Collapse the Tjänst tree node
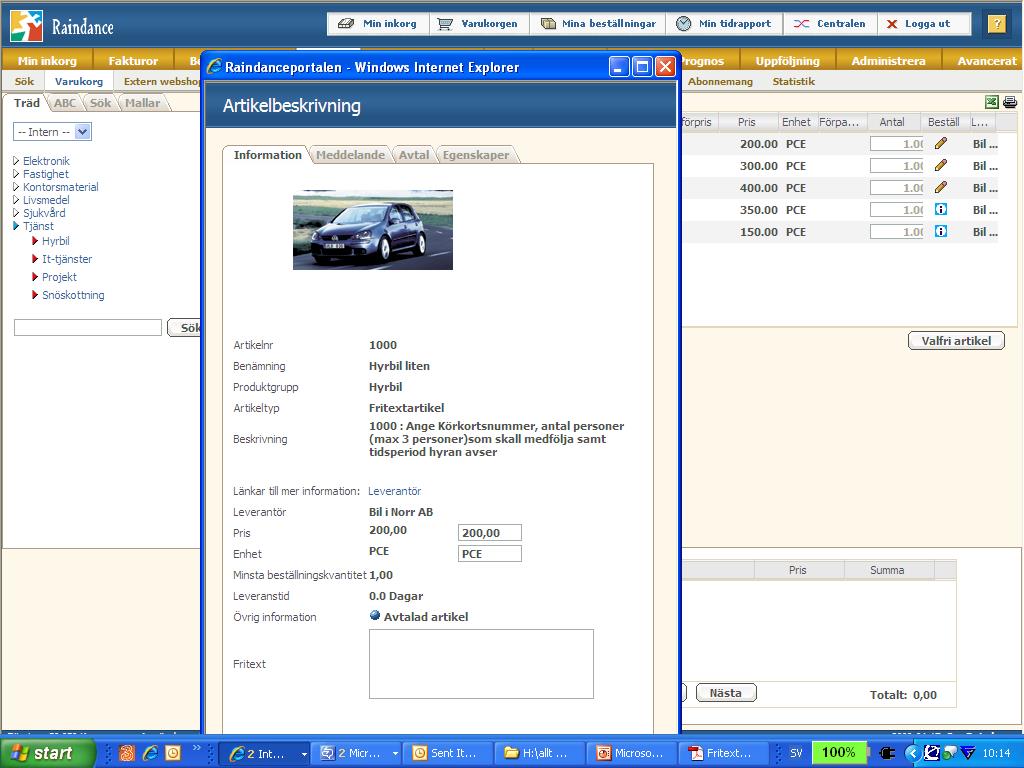 tap(16, 226)
